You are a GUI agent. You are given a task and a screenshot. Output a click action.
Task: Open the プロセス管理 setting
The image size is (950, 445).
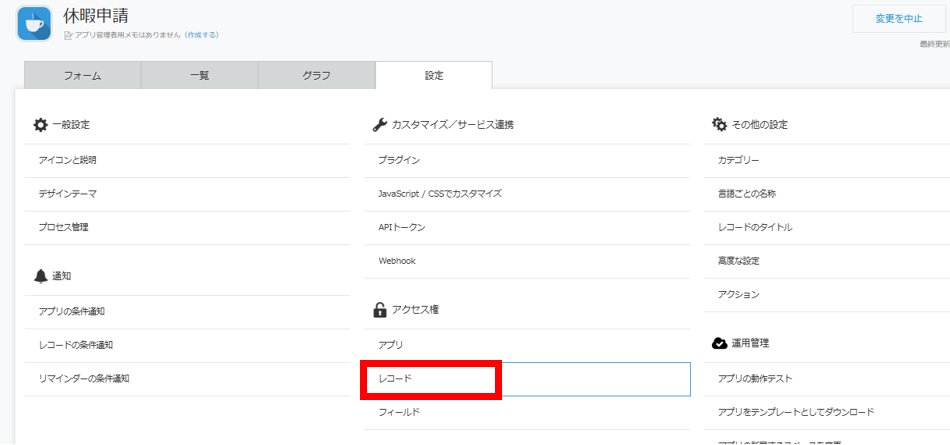pos(64,227)
